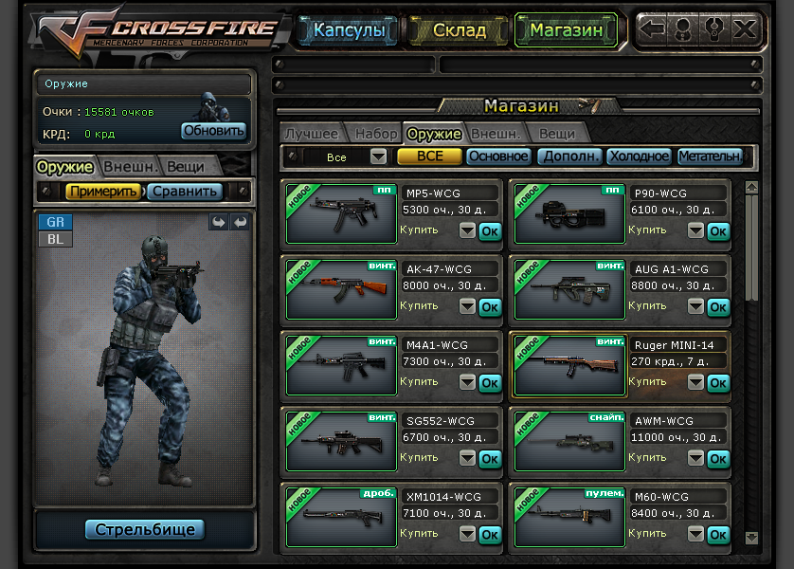Click the P90-WCG weapon image
Image resolution: width=794 pixels, height=569 pixels.
(x=569, y=214)
